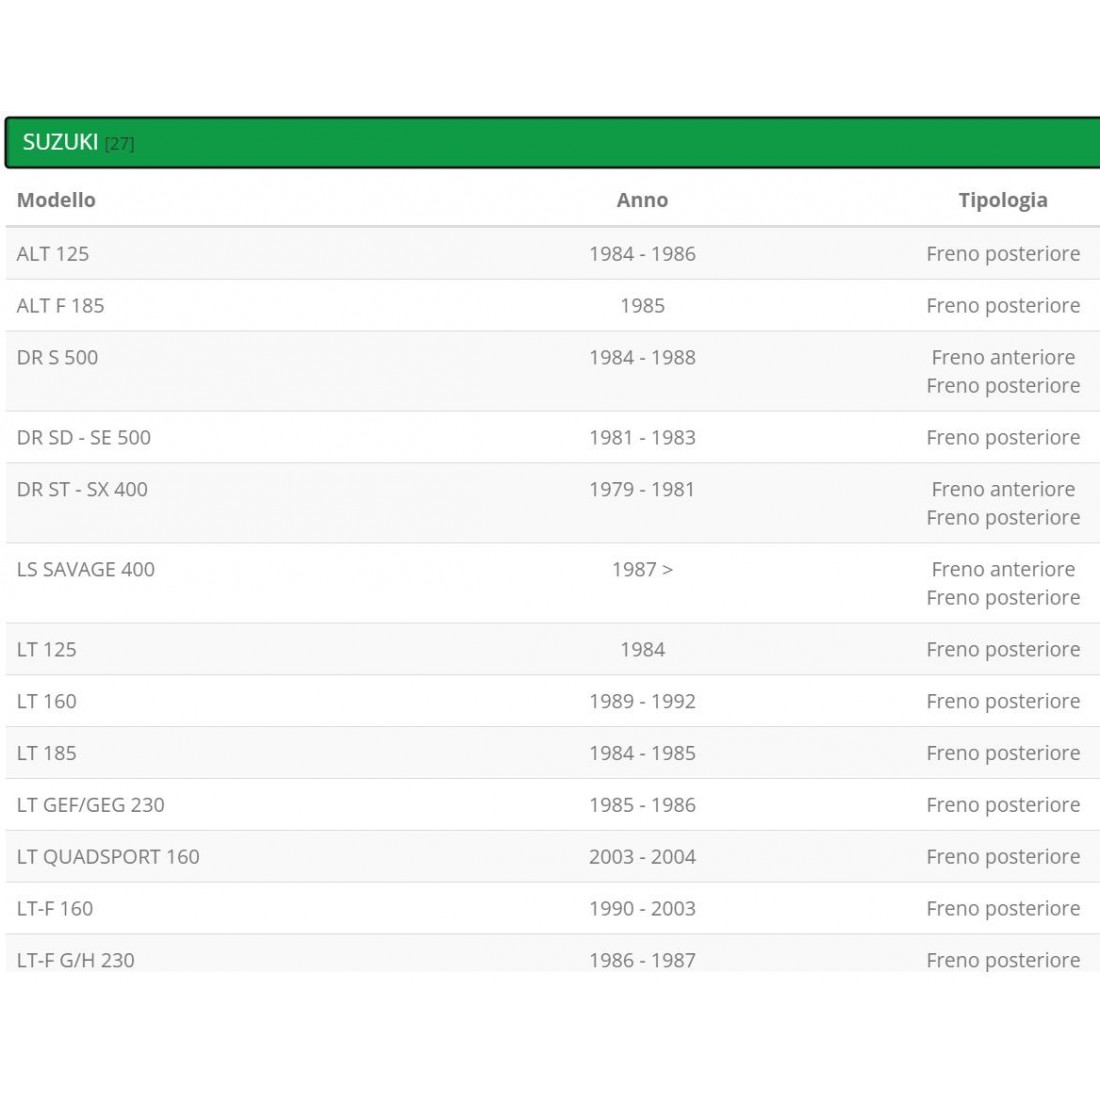This screenshot has height=1100, width=1100.
Task: Click the Anno column header
Action: point(642,200)
